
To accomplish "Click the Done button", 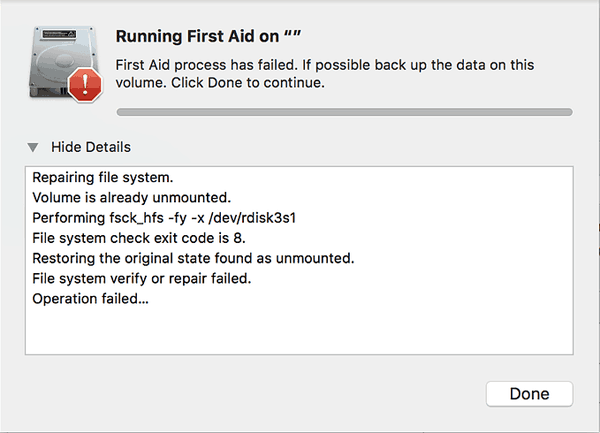I will point(529,394).
